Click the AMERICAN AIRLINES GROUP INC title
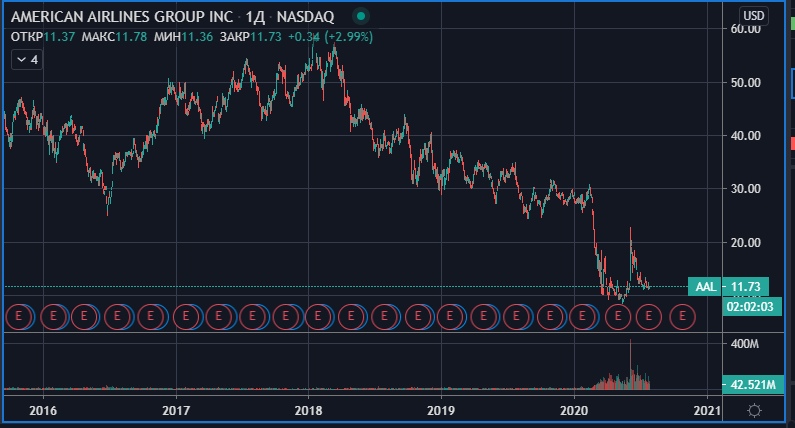 coord(122,17)
